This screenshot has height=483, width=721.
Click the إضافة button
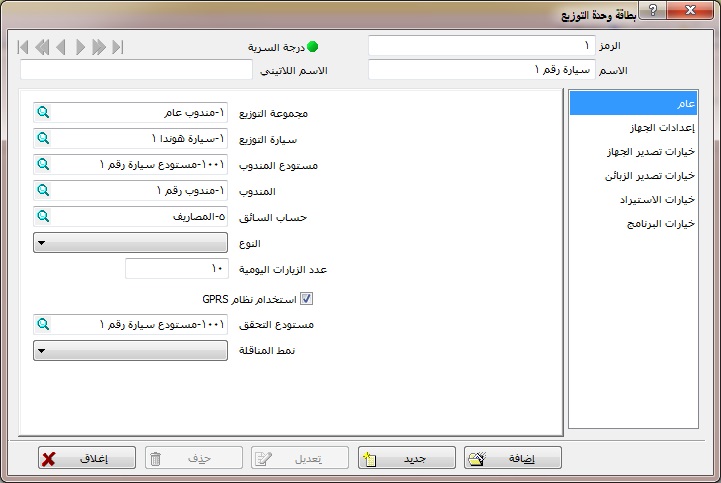512,458
